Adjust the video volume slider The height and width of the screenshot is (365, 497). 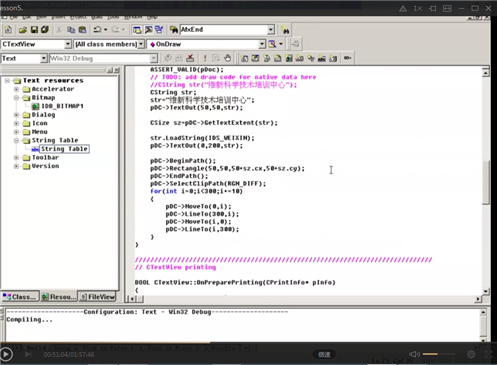point(439,354)
